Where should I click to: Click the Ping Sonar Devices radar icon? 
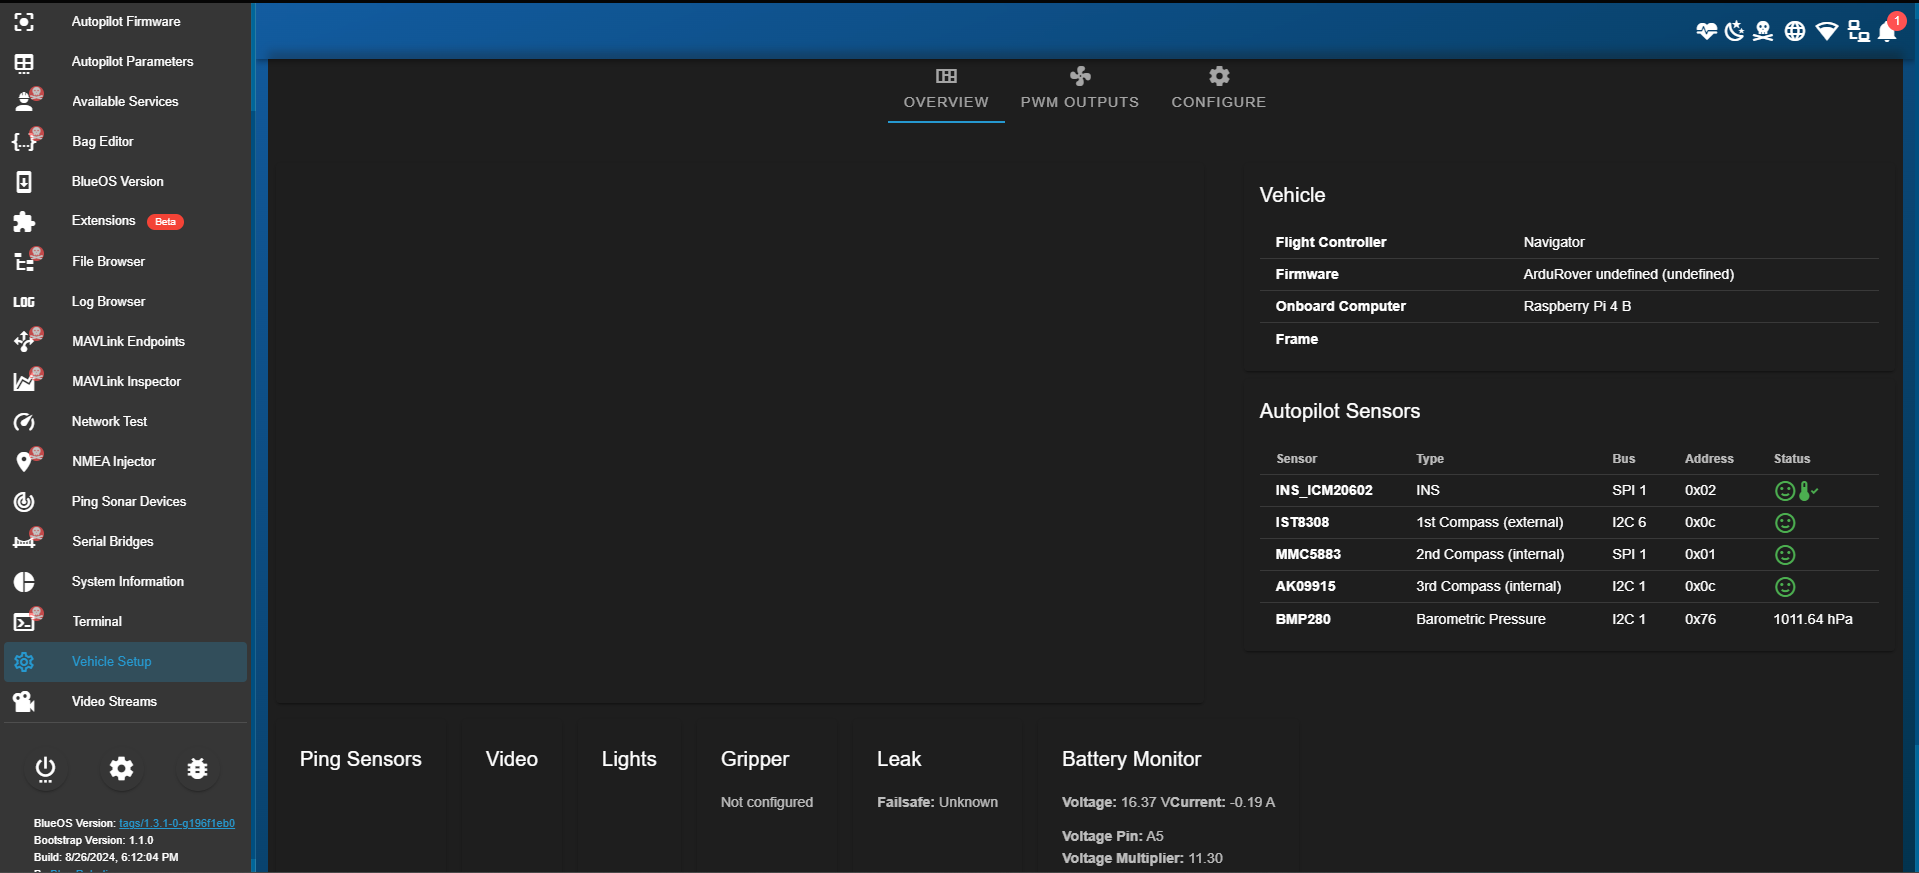coord(24,502)
